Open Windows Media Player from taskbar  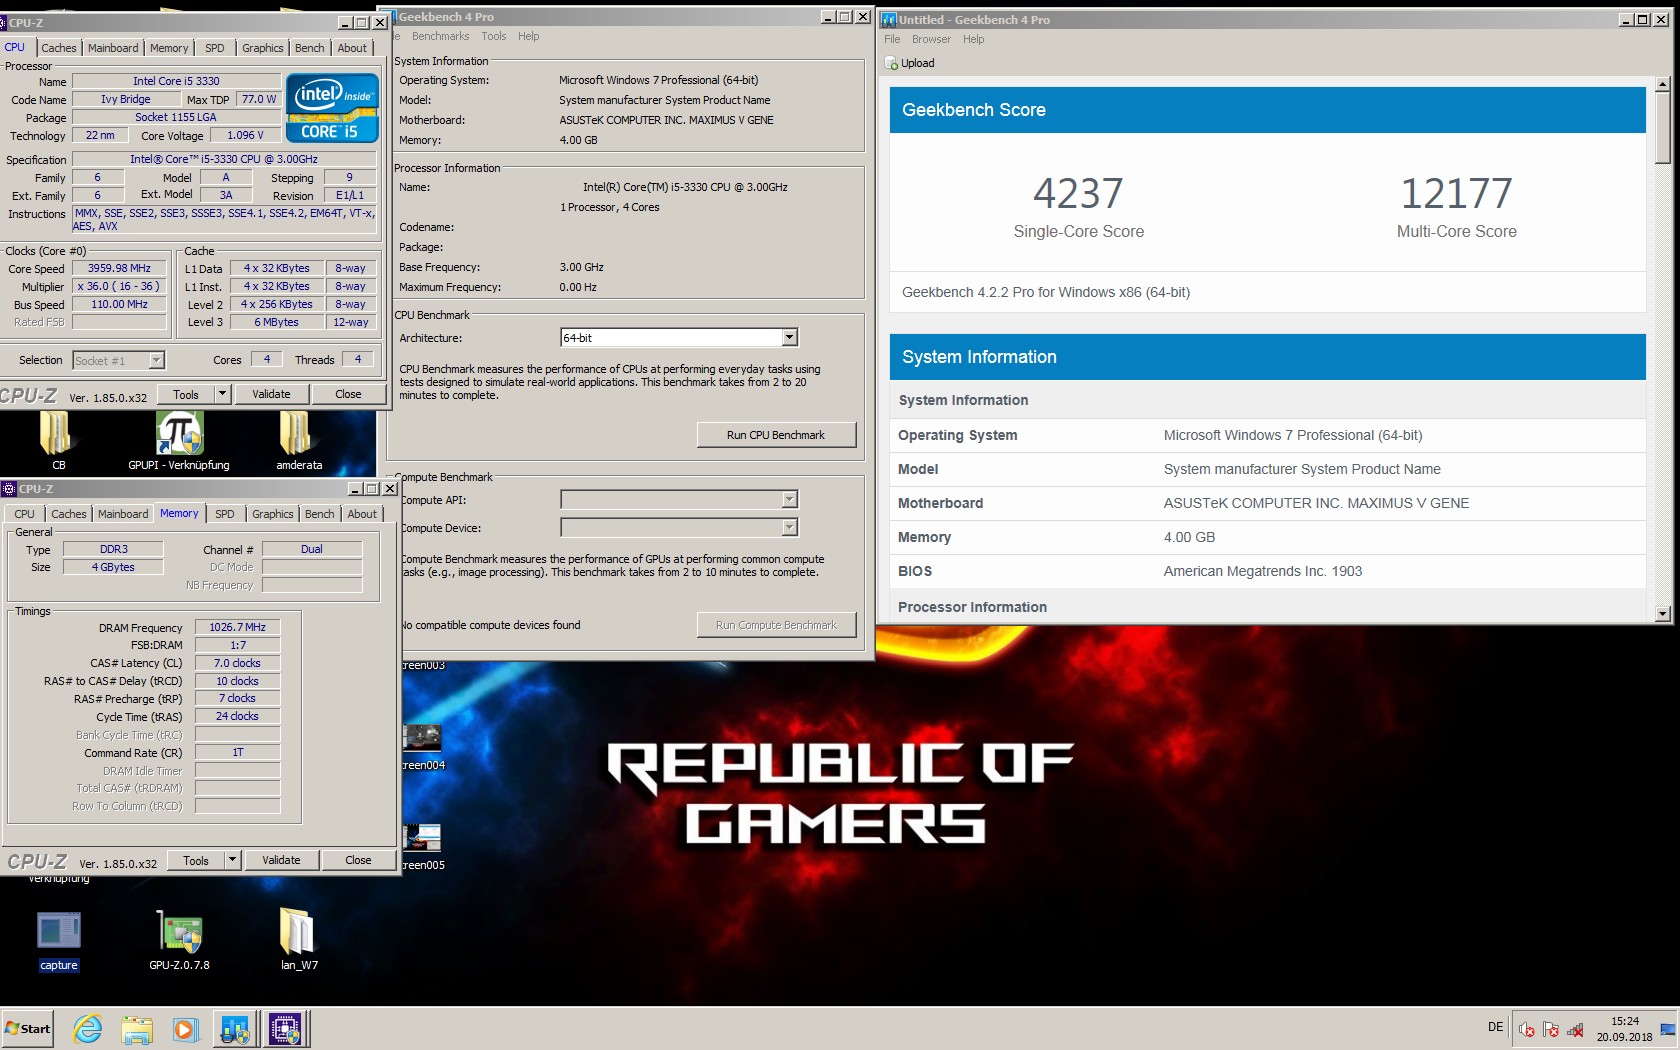[x=185, y=1028]
